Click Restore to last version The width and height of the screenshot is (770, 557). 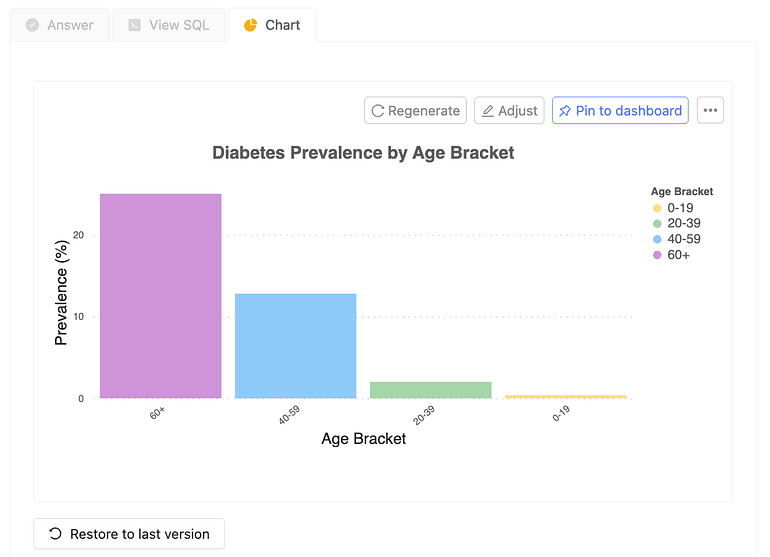click(129, 534)
